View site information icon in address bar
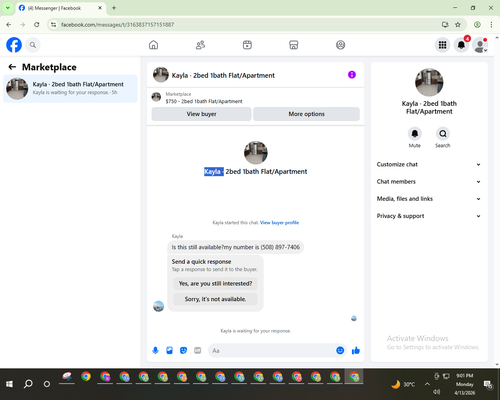 pos(53,25)
